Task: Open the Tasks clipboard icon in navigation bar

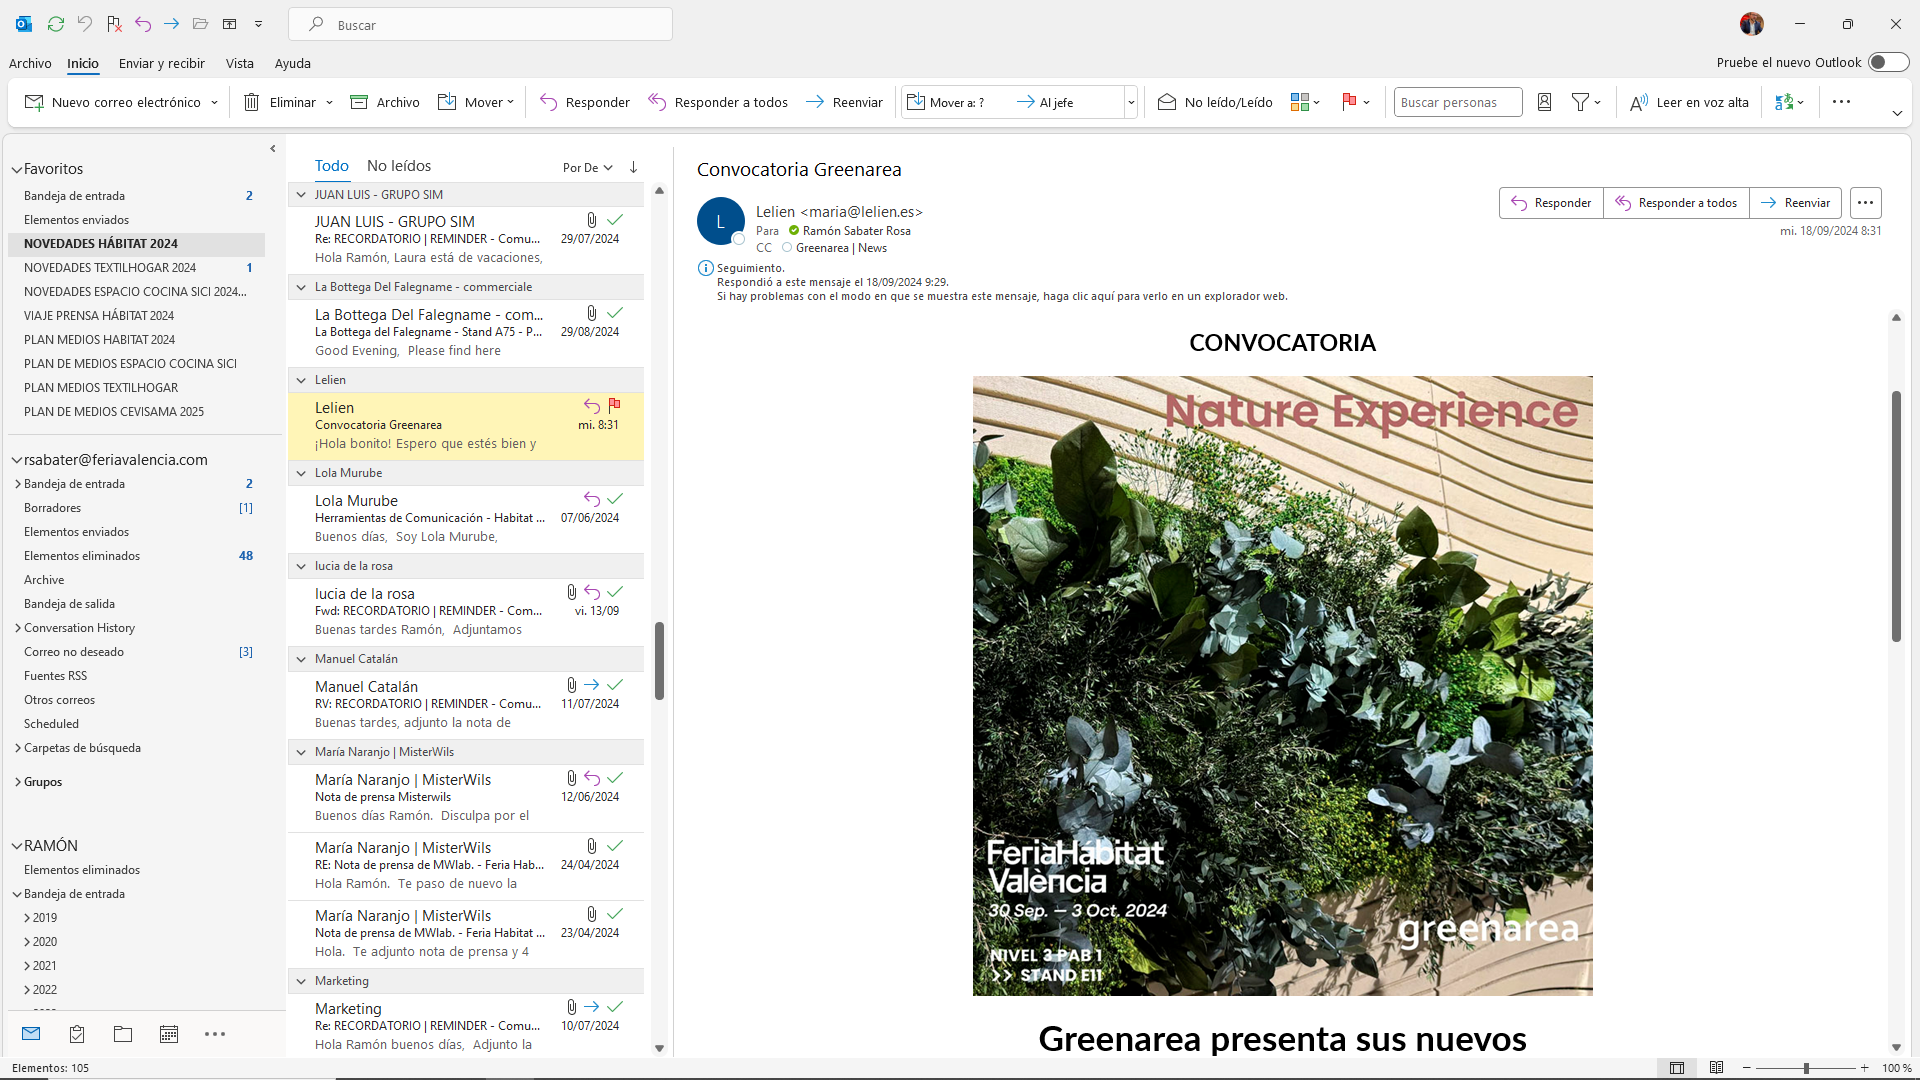Action: point(77,1034)
